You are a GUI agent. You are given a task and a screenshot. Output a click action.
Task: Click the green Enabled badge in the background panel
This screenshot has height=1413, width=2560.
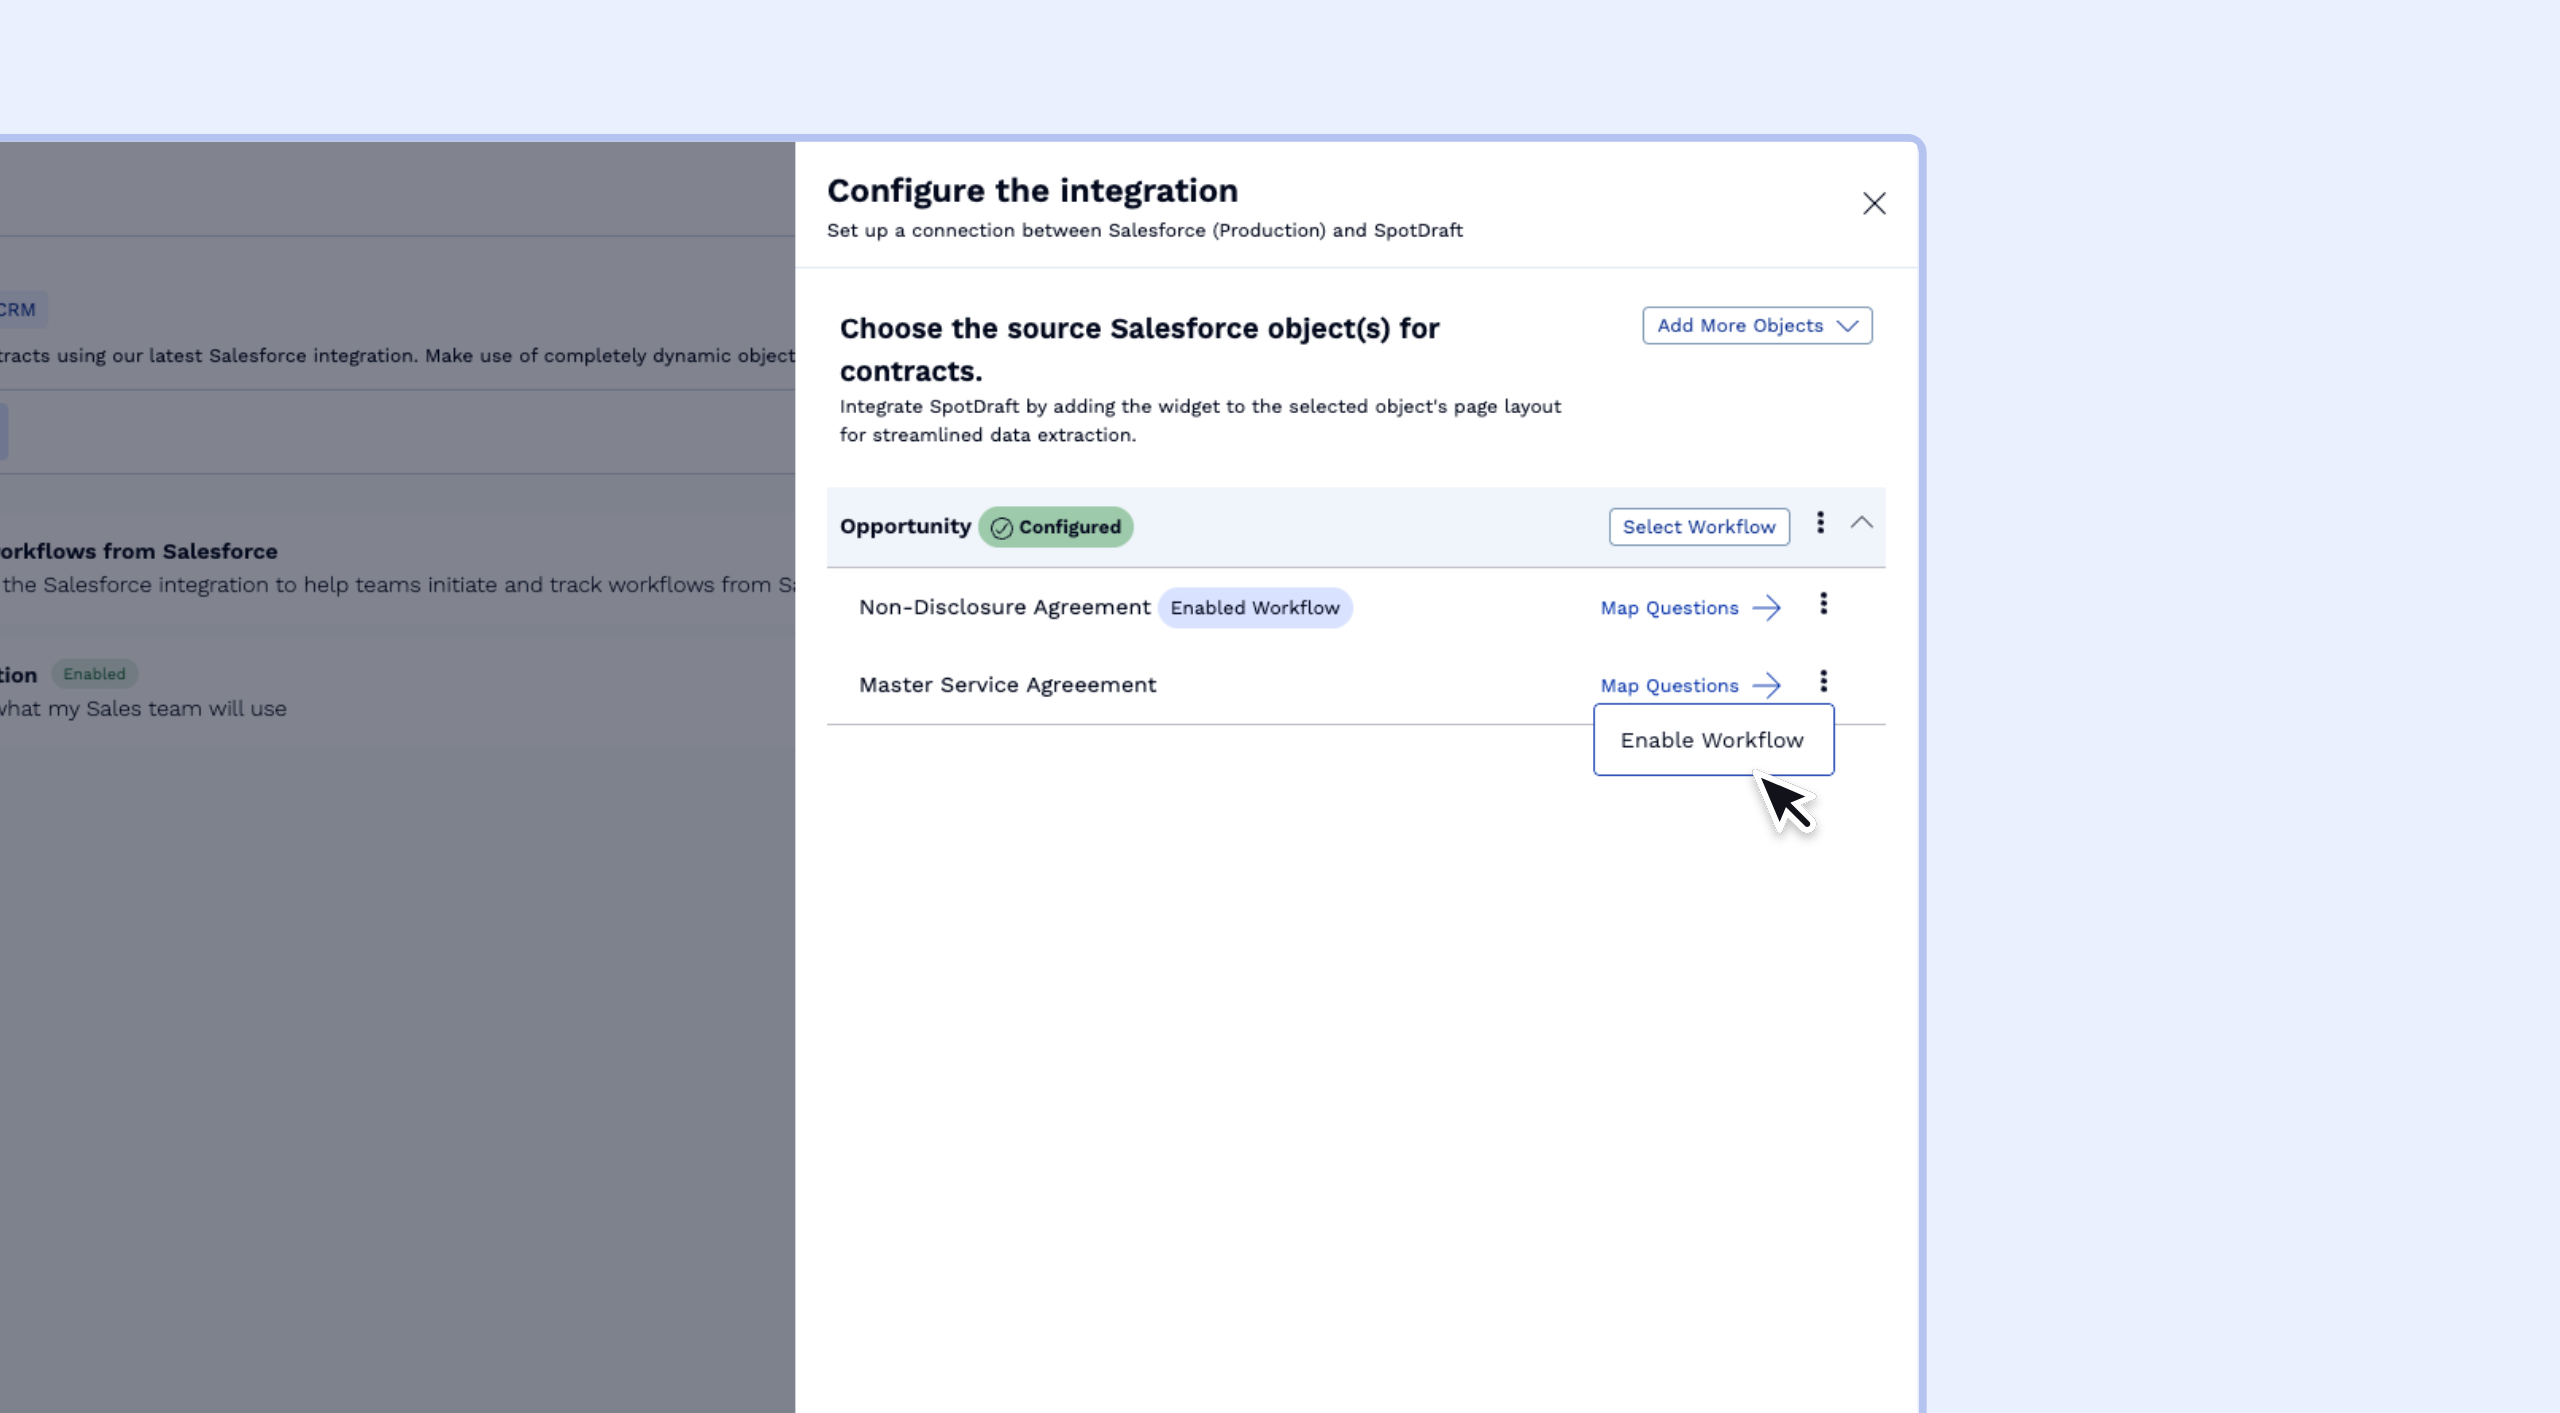[95, 673]
